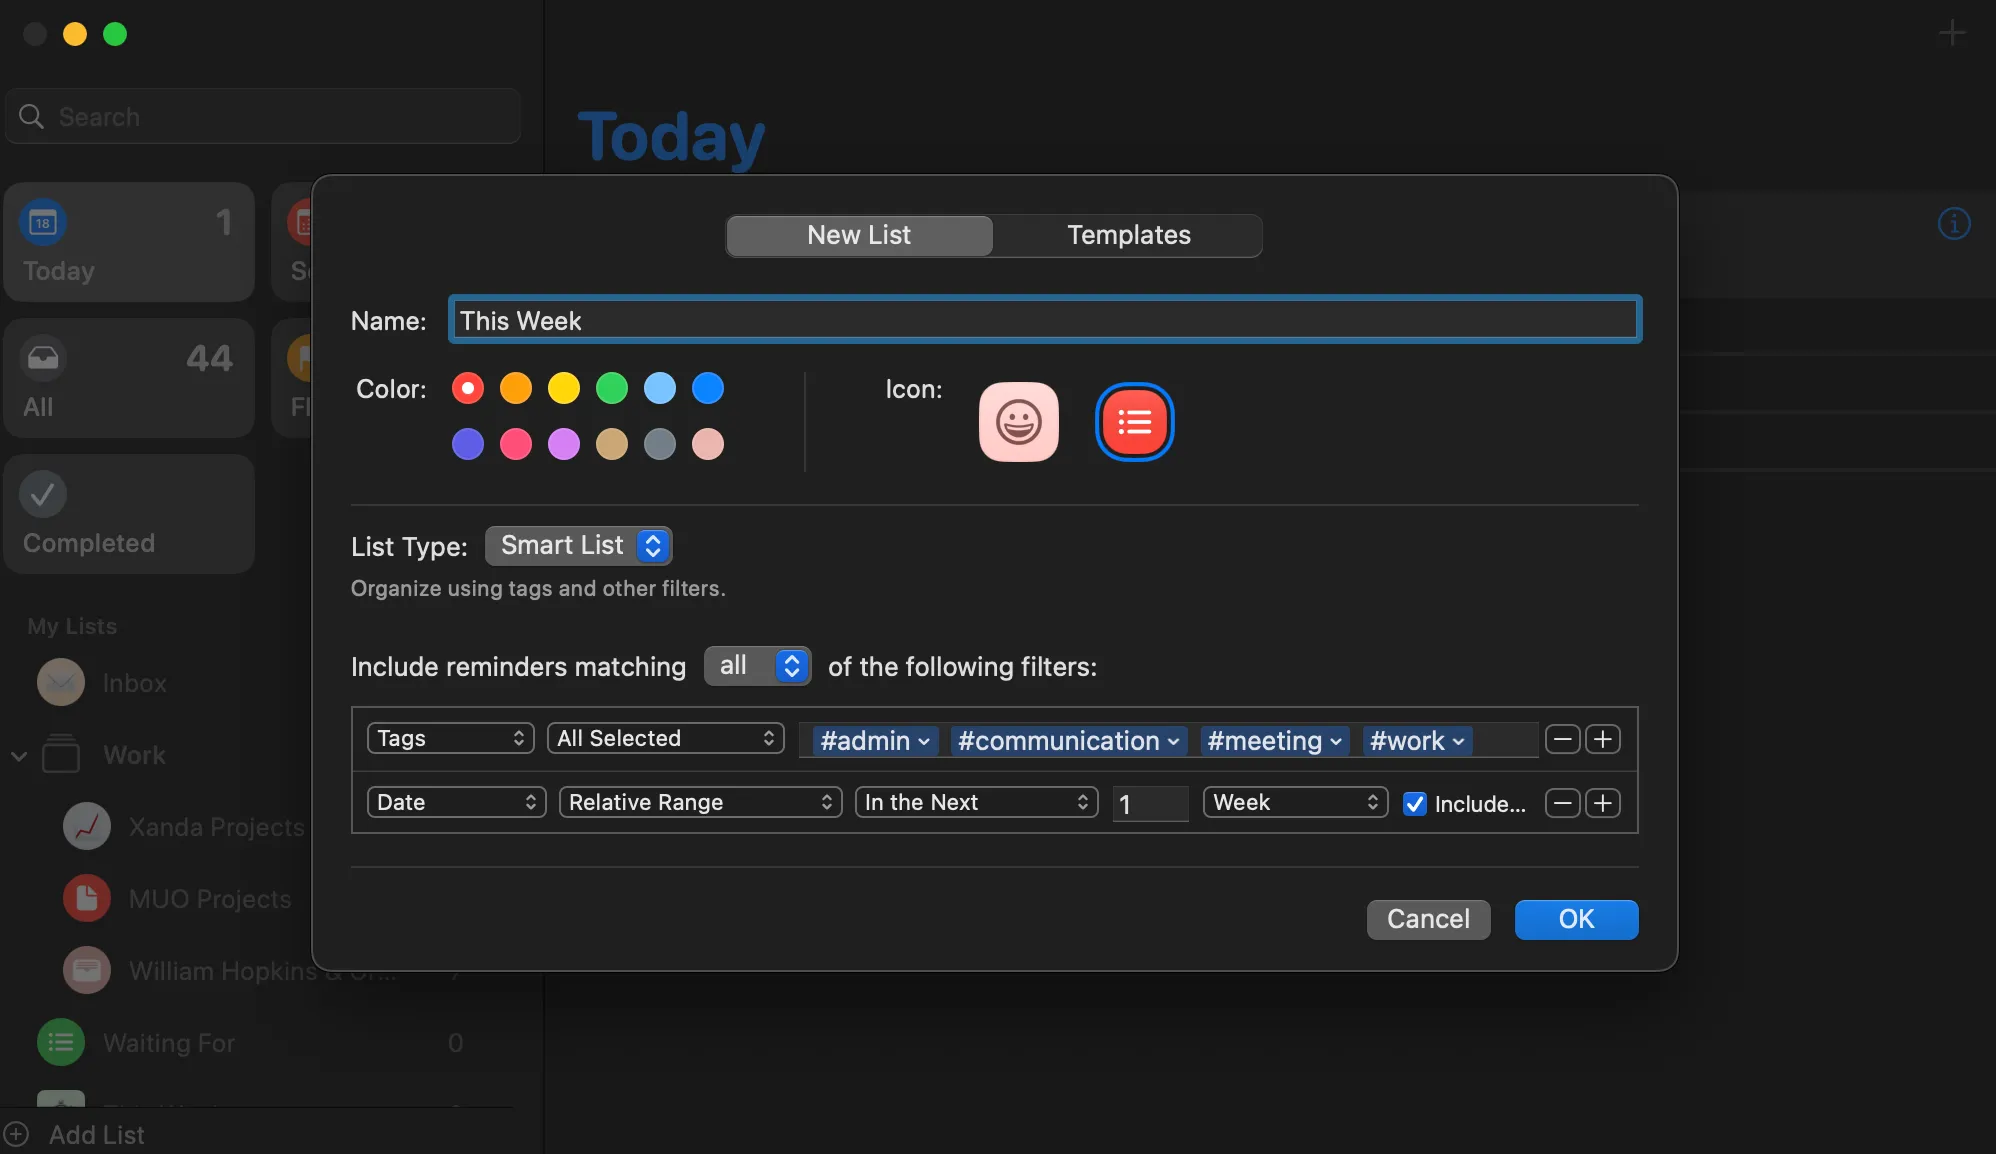Open the Relative Range dropdown
Viewport: 1996px width, 1154px height.
[x=700, y=801]
